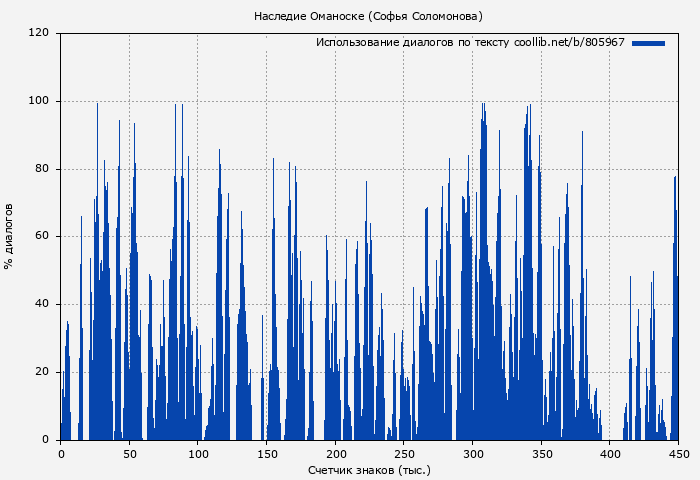Click the x-axis tick label 450

pyautogui.click(x=678, y=454)
